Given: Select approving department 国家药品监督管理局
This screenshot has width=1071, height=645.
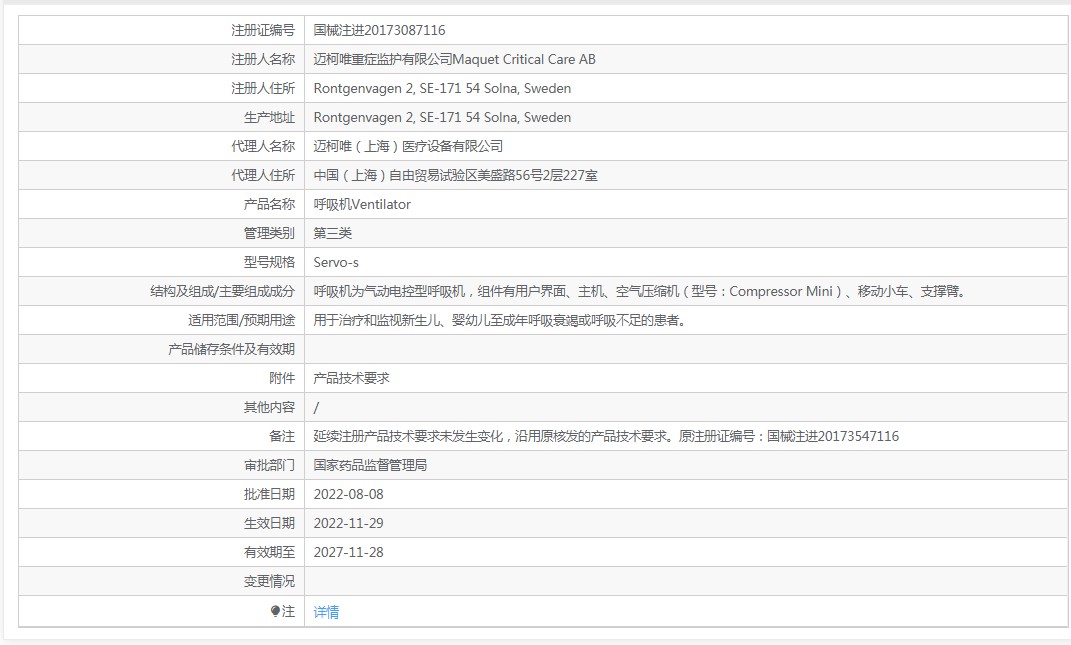Looking at the screenshot, I should point(370,465).
